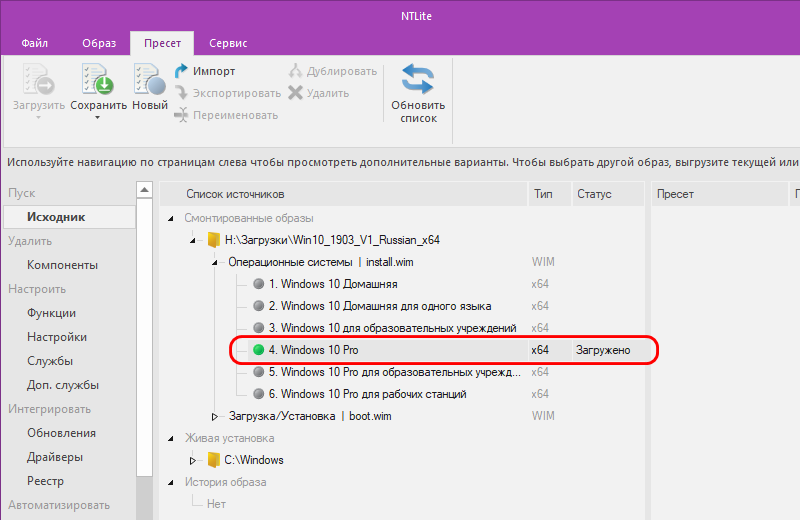
Task: Click the Загрузить preset icon
Action: point(39,79)
